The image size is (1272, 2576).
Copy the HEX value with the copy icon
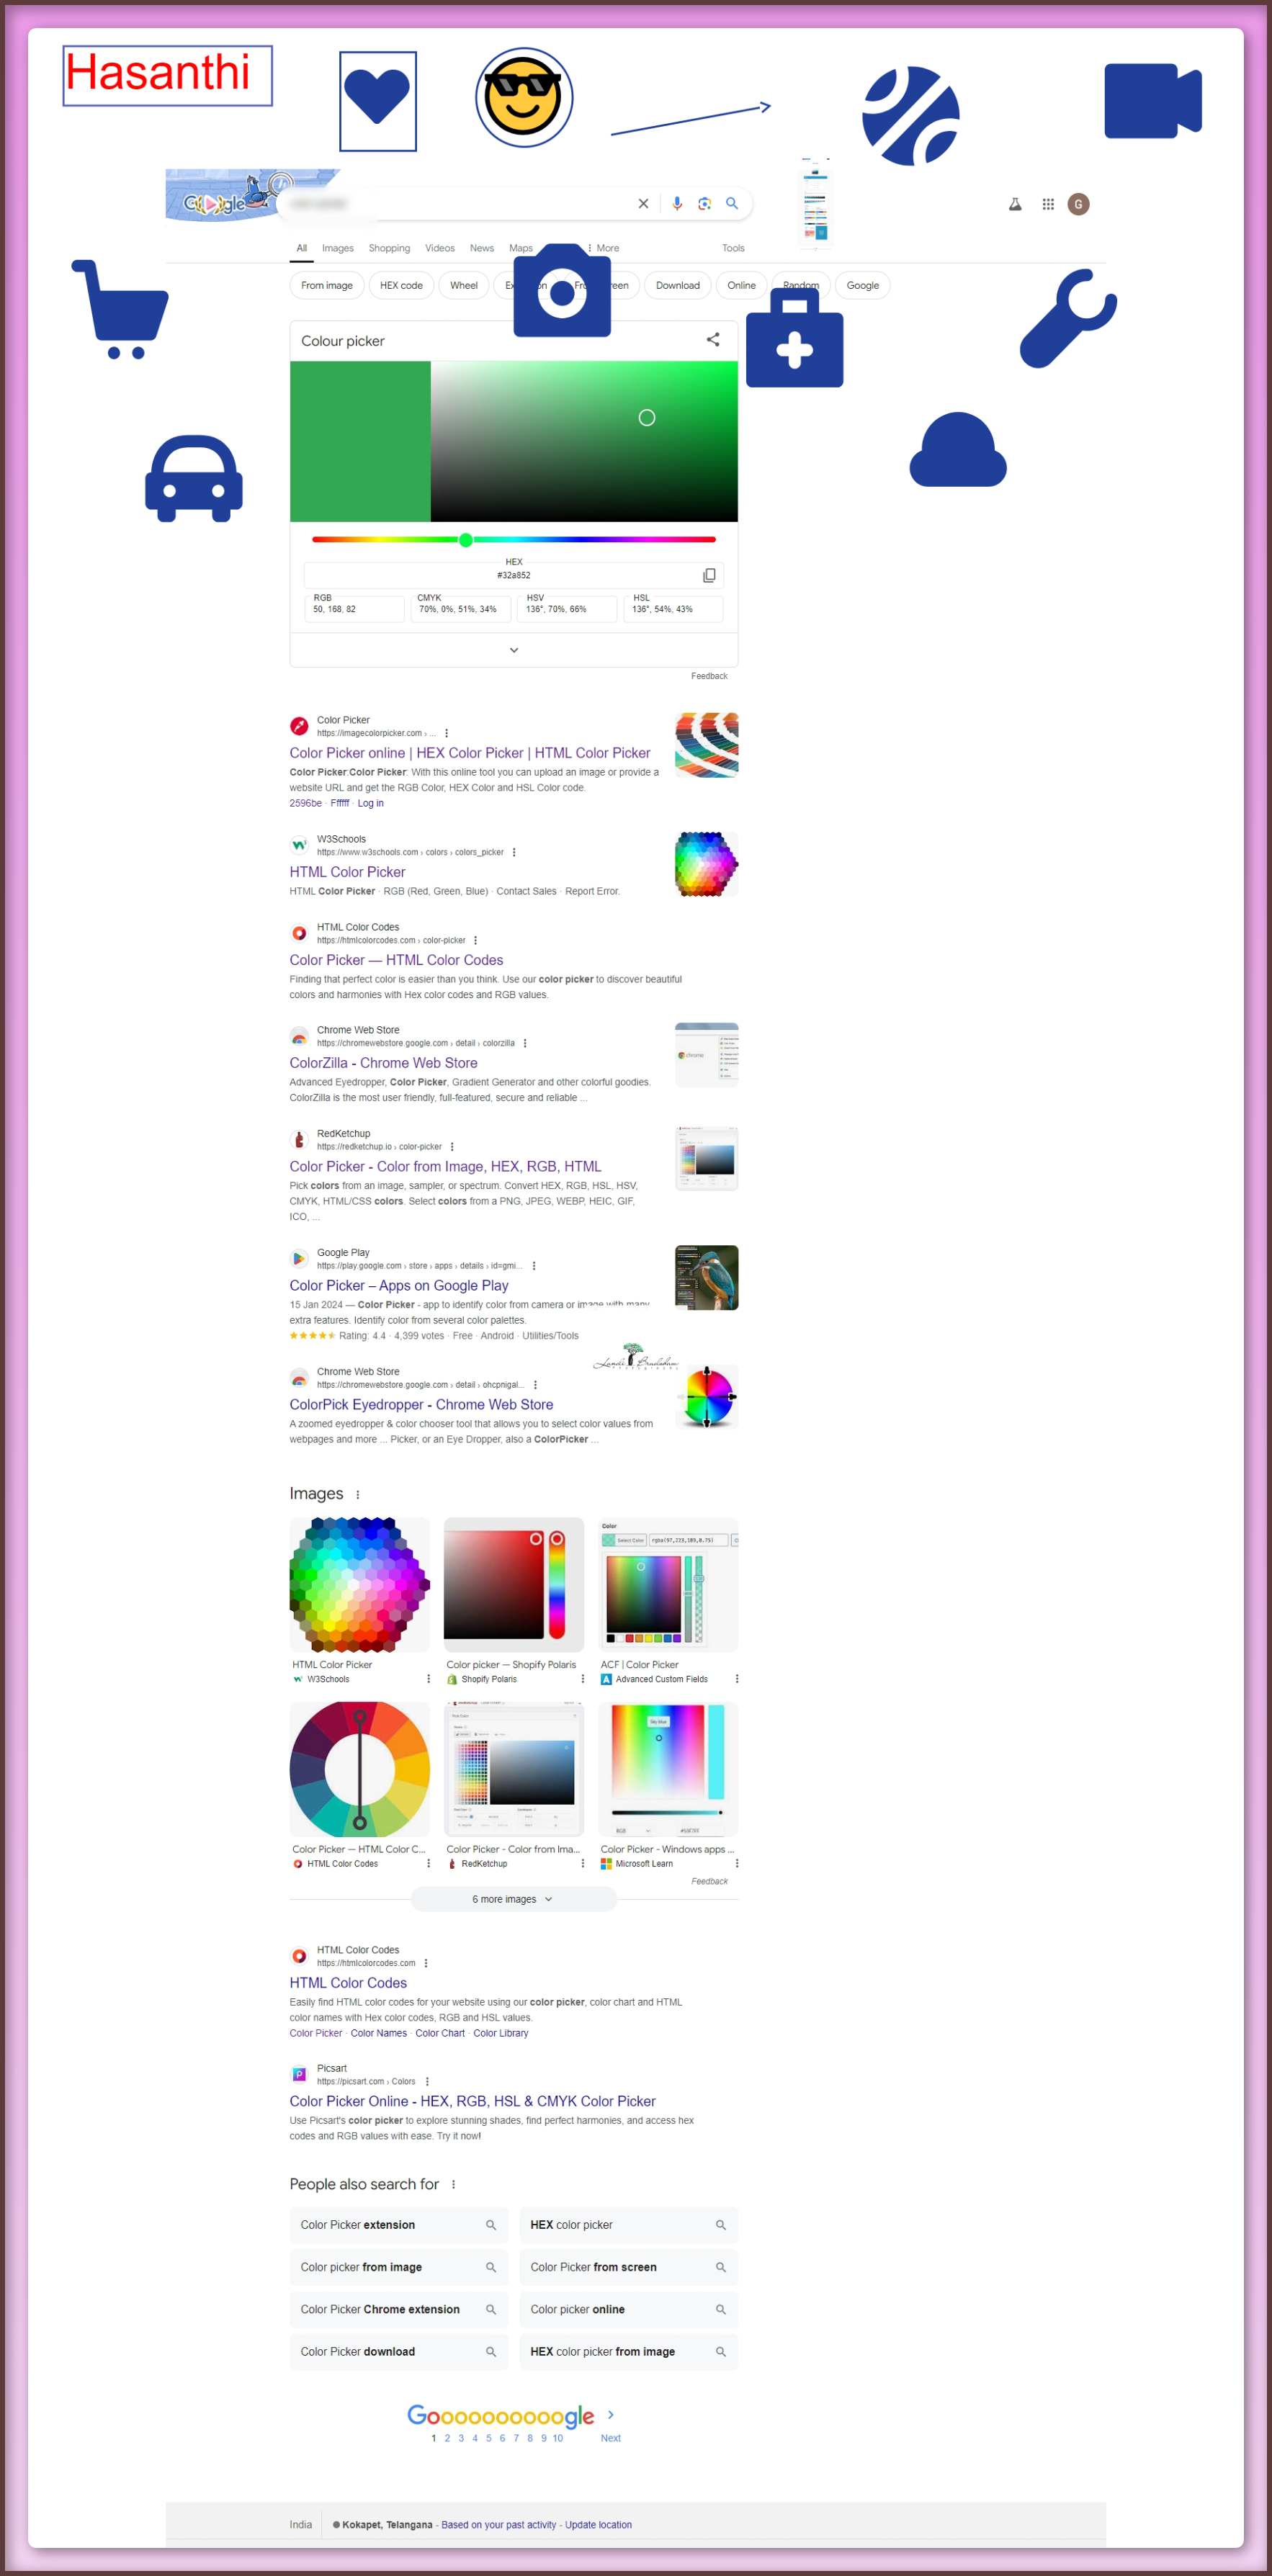tap(709, 575)
